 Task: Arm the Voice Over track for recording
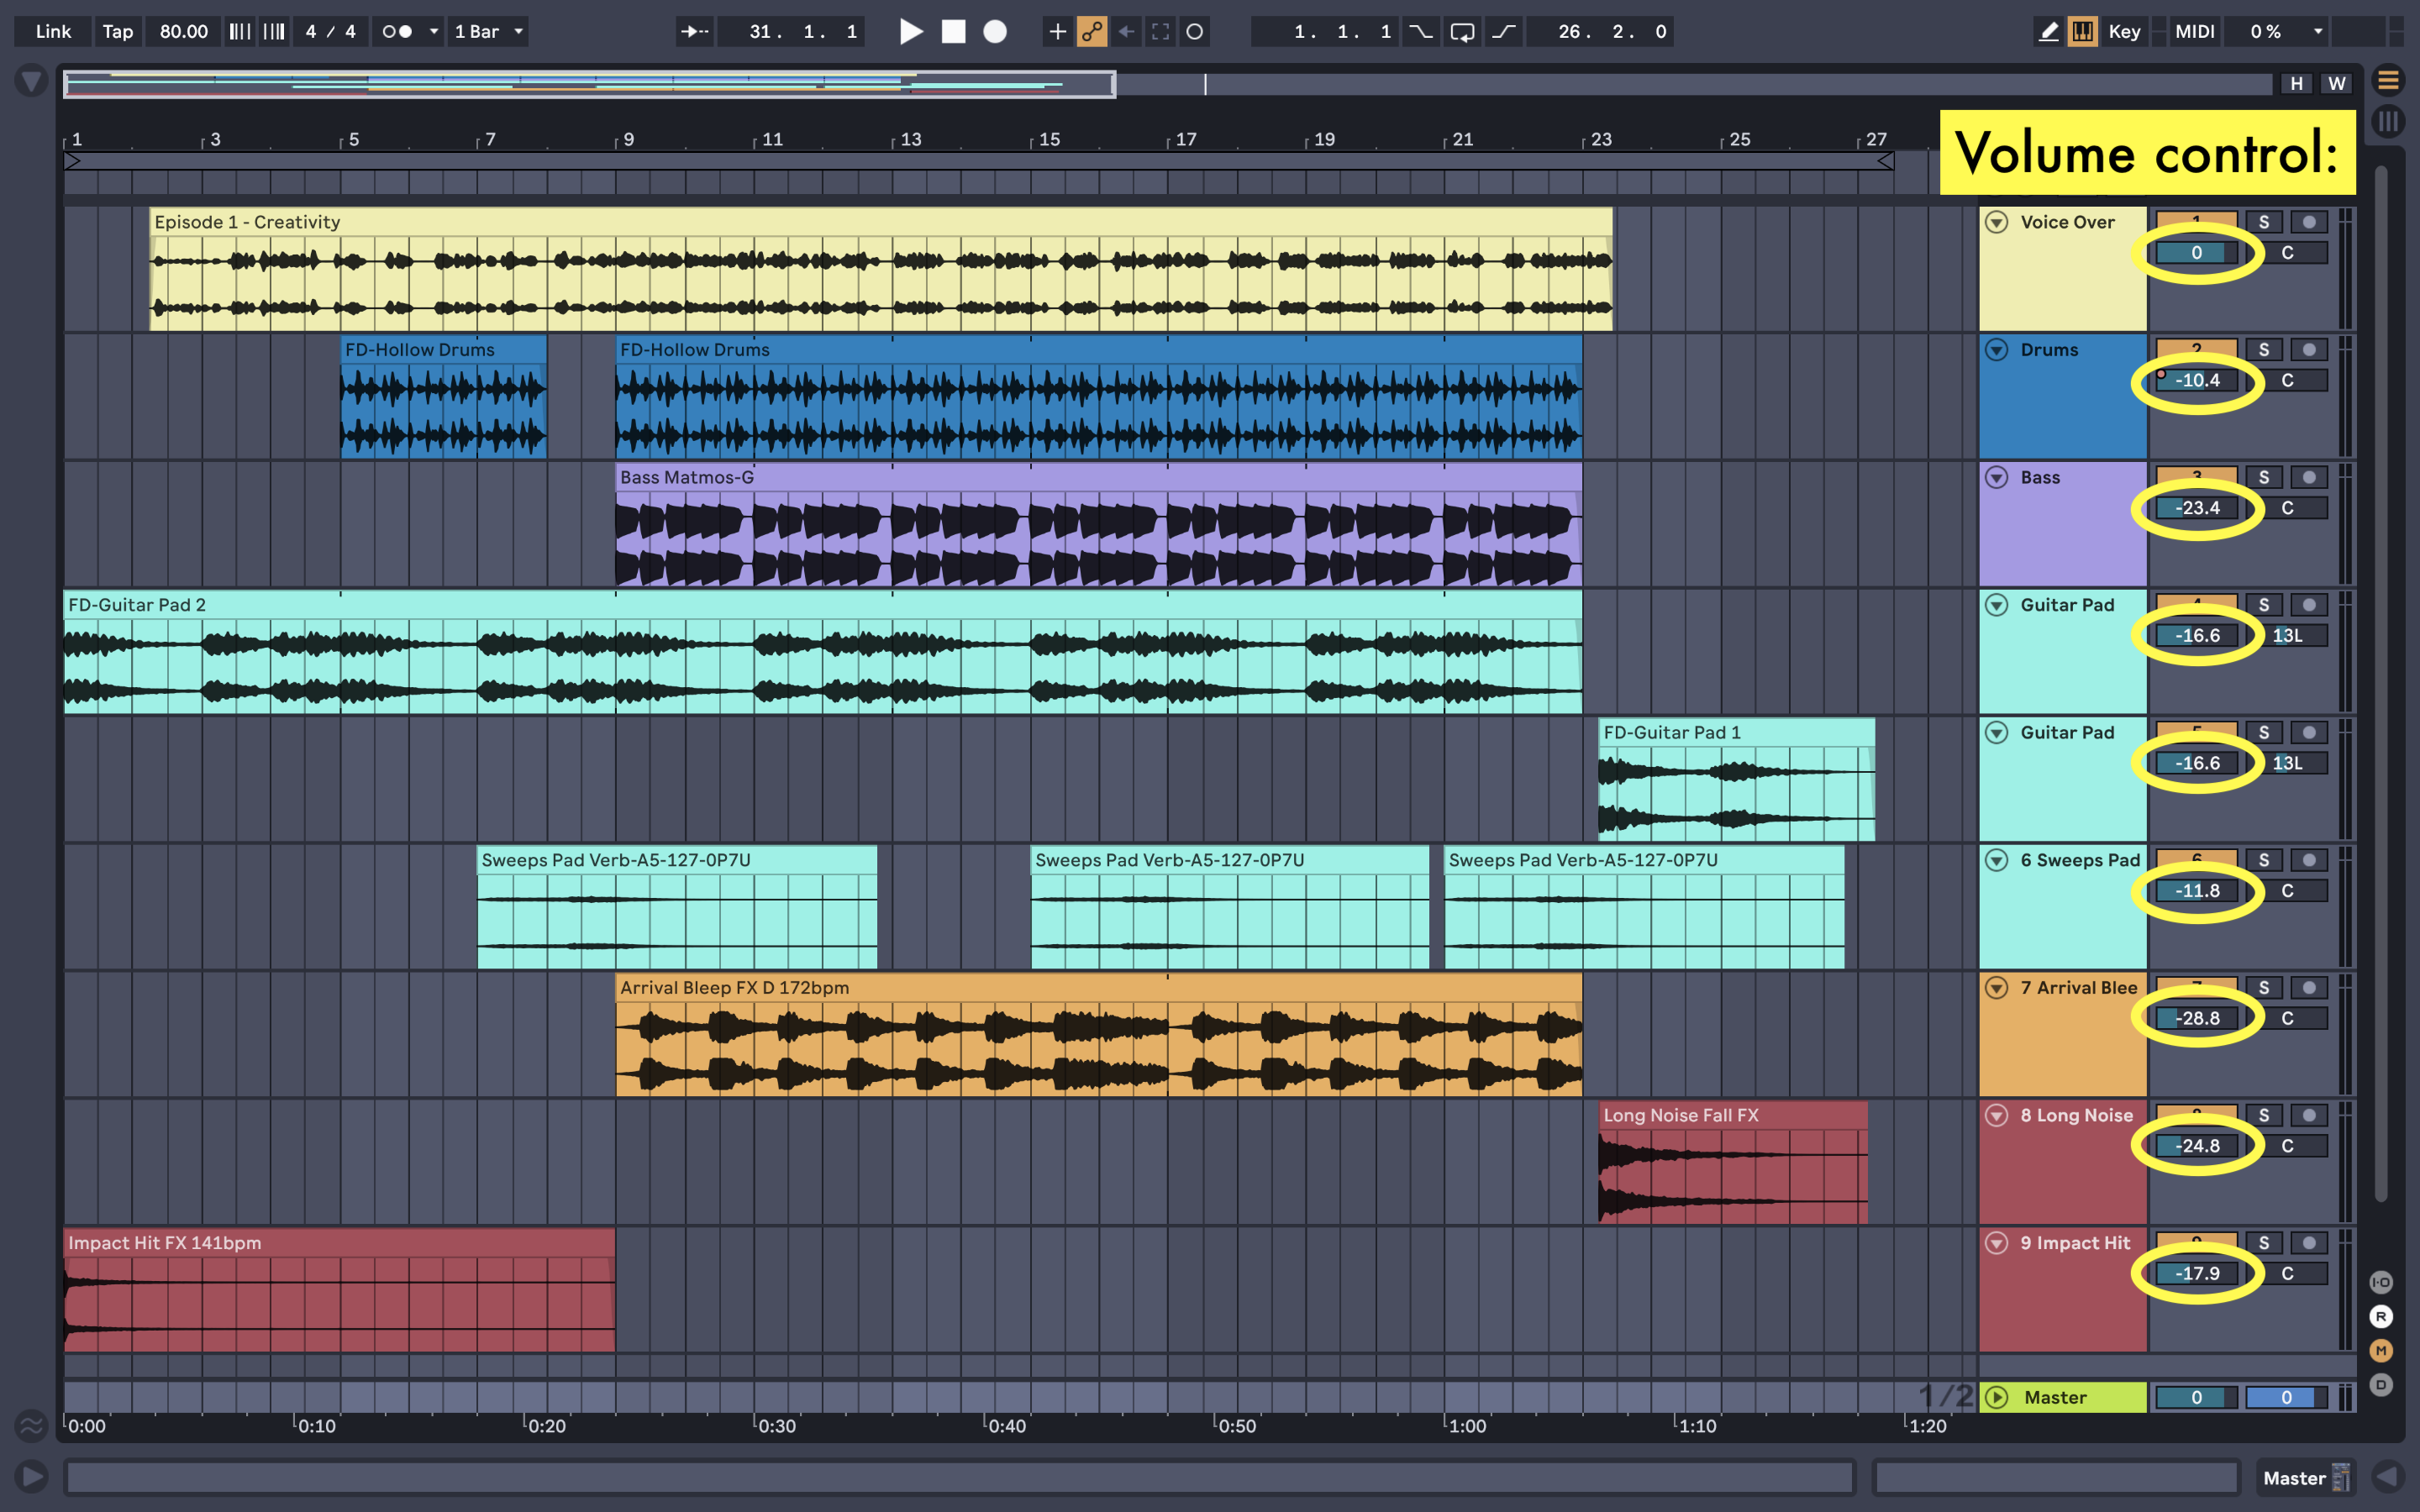pos(2310,221)
